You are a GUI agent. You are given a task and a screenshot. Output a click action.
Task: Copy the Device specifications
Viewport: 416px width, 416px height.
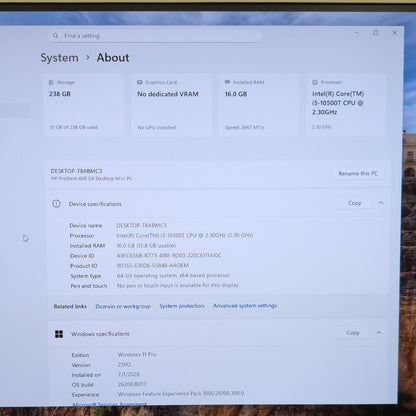354,203
